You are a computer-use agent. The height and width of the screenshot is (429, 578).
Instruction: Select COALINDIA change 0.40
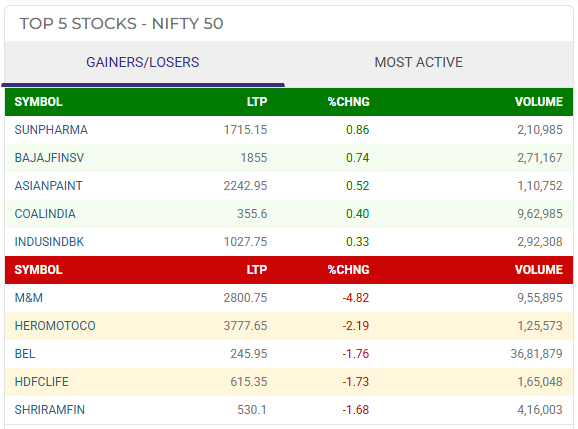[358, 214]
